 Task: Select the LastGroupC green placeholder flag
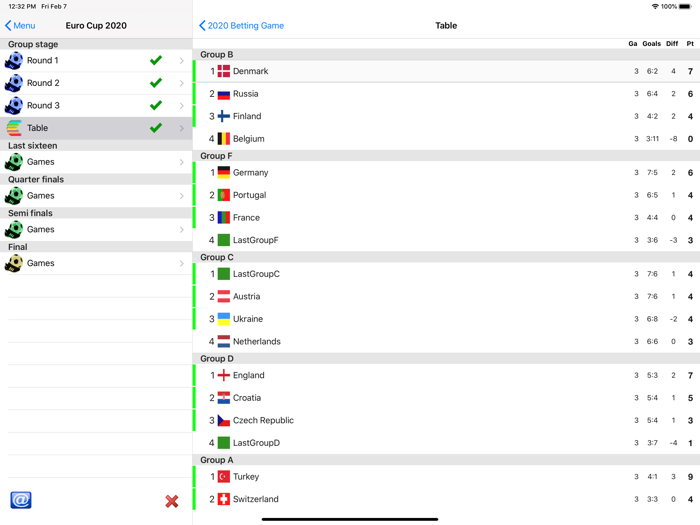224,274
